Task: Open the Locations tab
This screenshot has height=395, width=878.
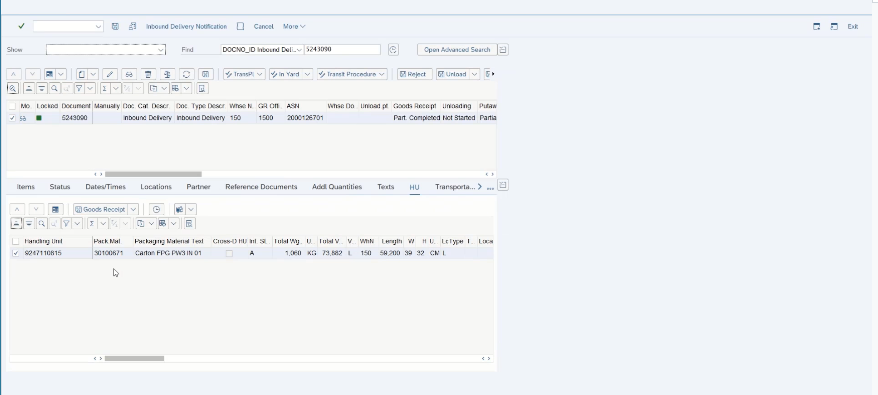Action: tap(156, 187)
